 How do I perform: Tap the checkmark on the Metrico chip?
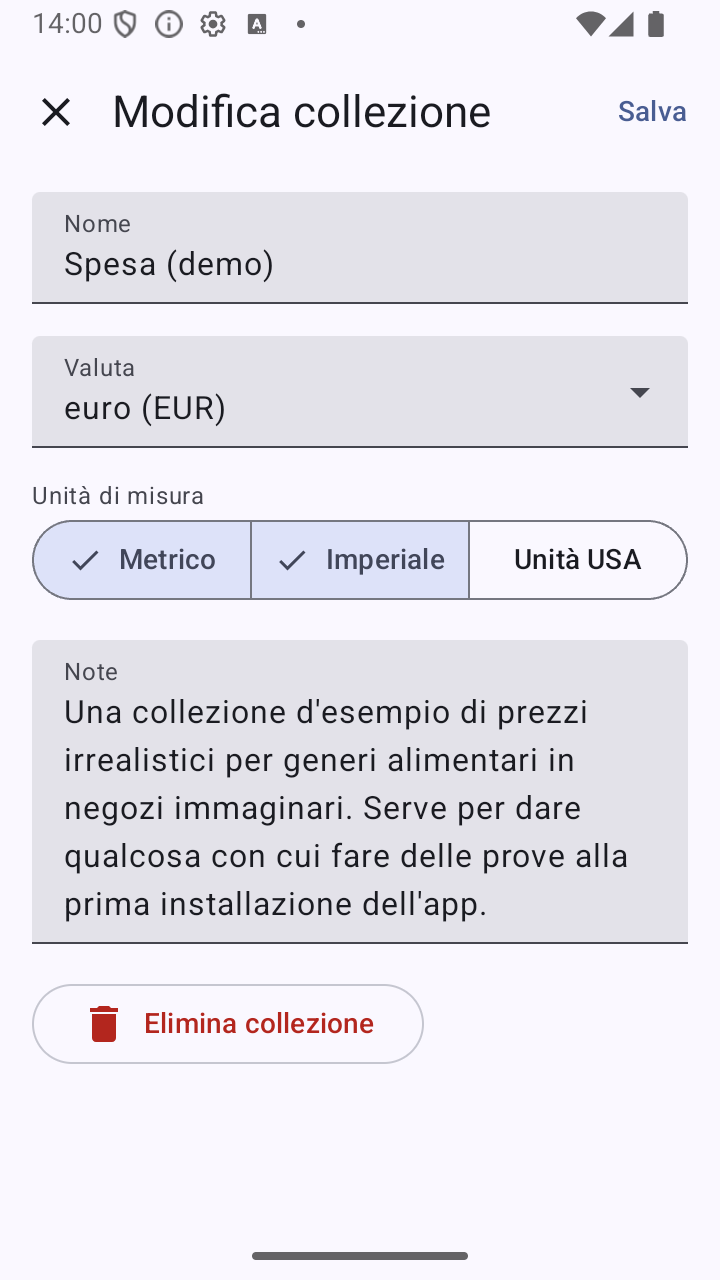85,560
